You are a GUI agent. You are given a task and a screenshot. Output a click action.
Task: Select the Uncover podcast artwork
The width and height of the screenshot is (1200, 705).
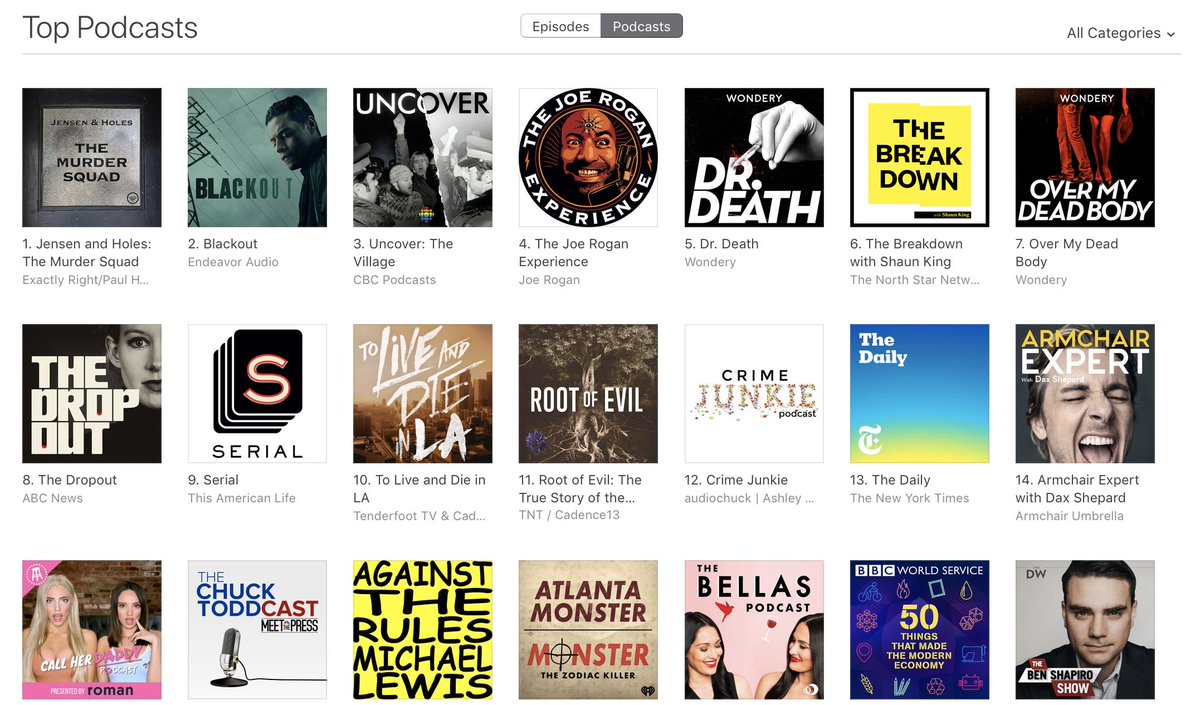pos(423,158)
